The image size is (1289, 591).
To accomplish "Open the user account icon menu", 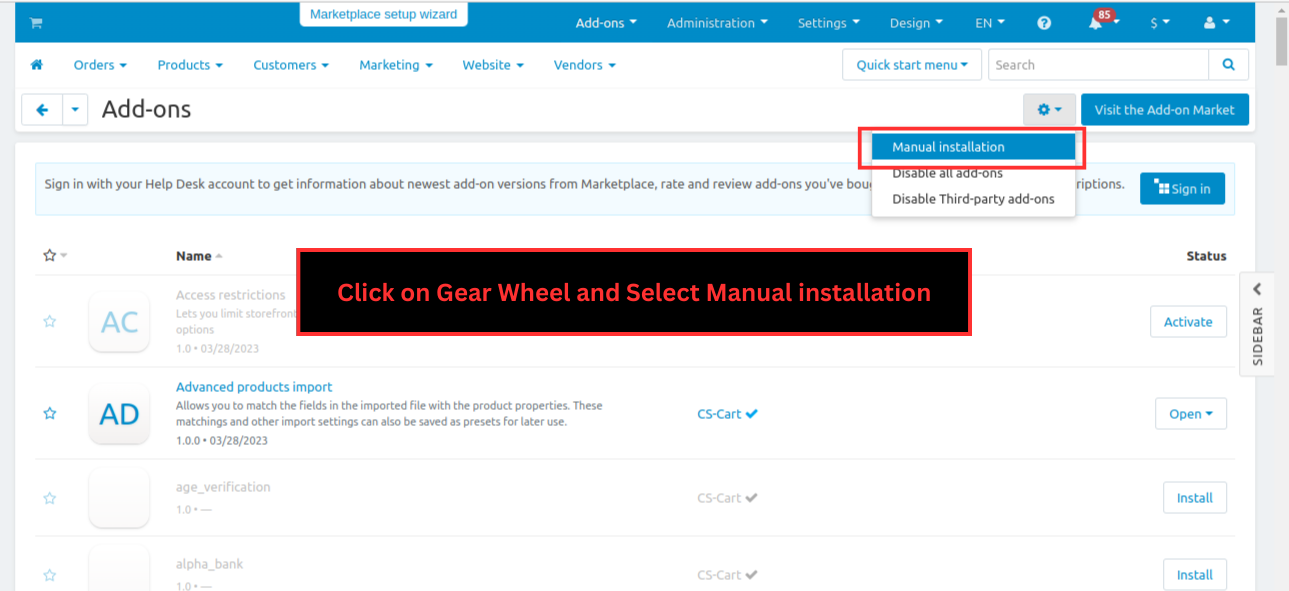I will pos(1215,23).
